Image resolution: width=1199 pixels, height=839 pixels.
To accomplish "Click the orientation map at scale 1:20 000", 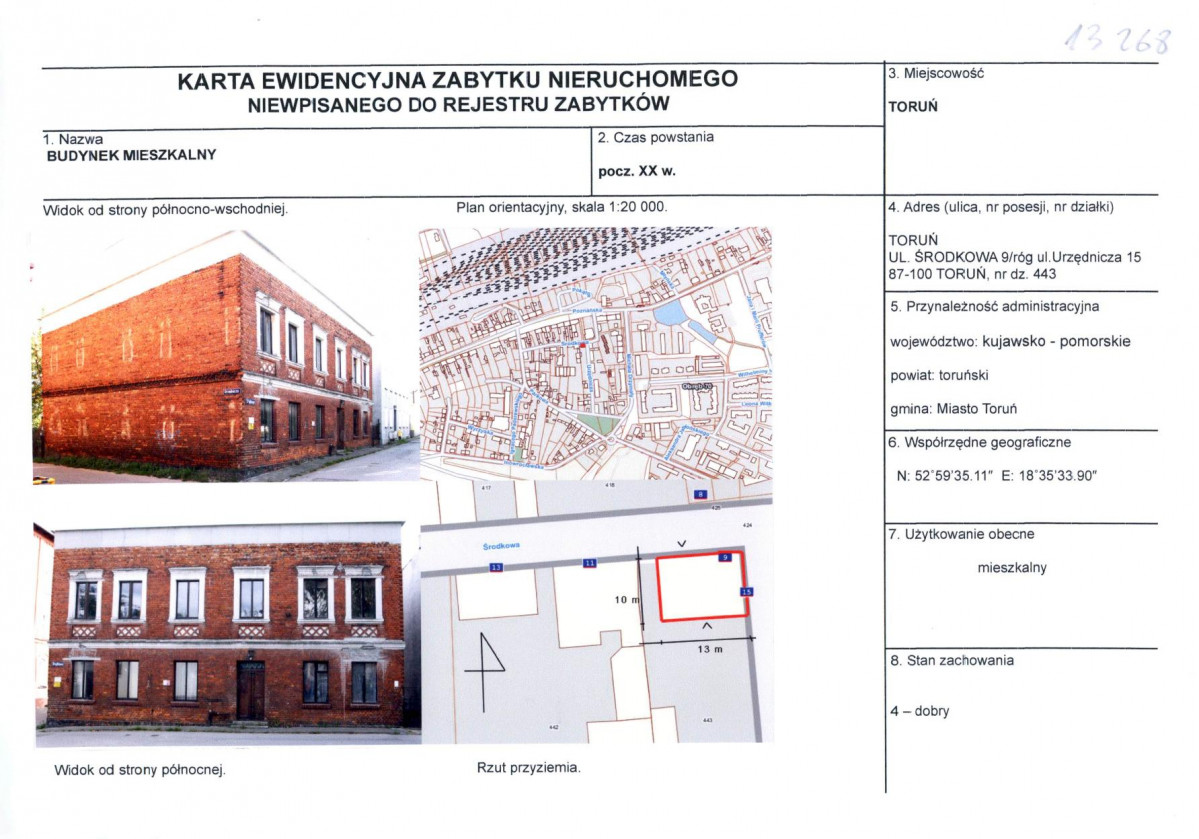I will 595,353.
